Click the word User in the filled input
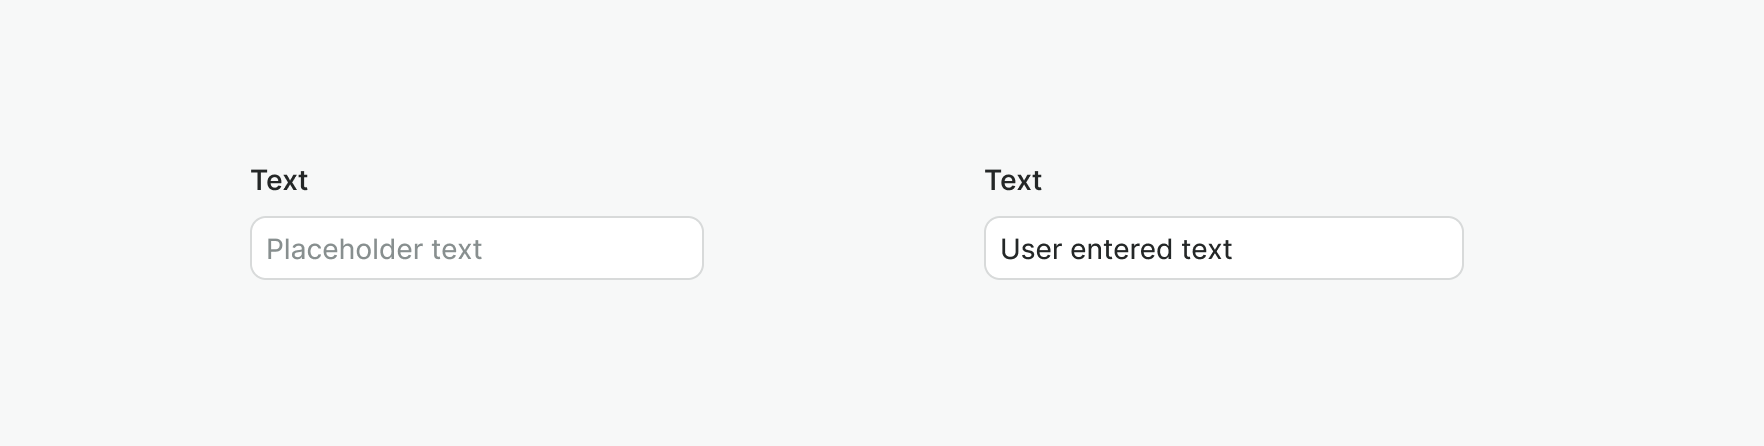The width and height of the screenshot is (1764, 446). pyautogui.click(x=1030, y=249)
